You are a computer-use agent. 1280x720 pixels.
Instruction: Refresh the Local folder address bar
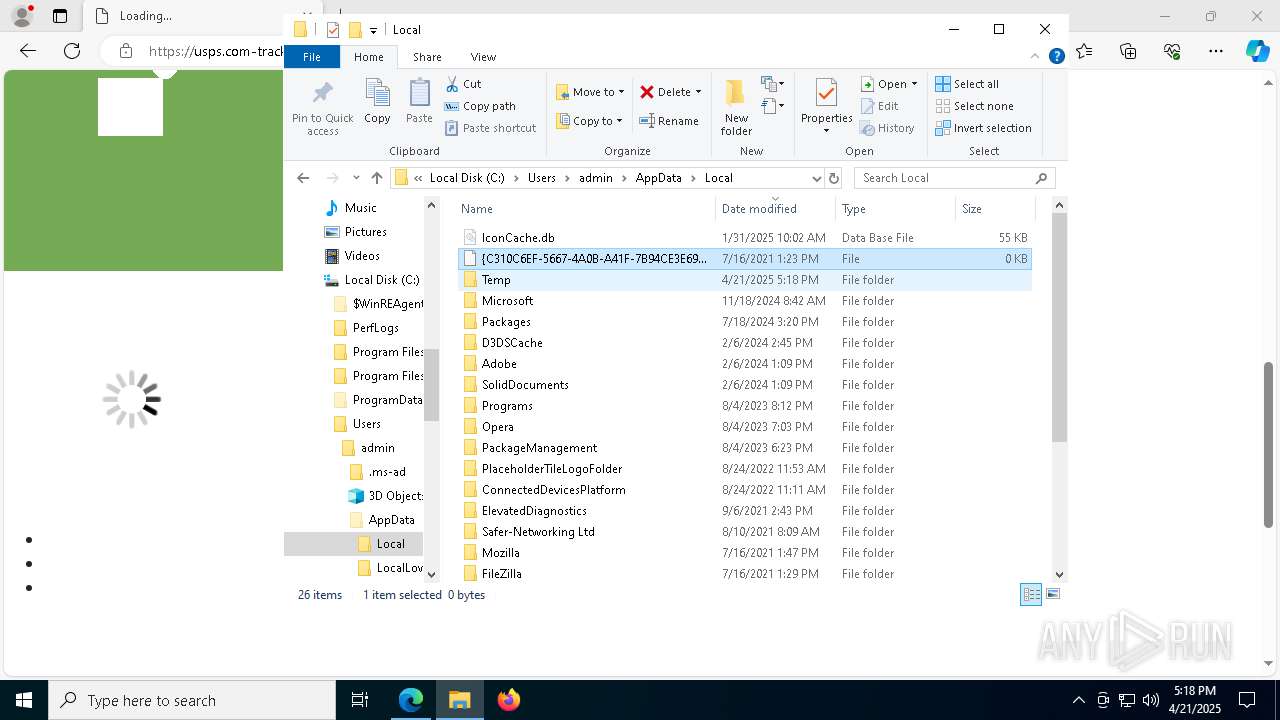tap(834, 178)
